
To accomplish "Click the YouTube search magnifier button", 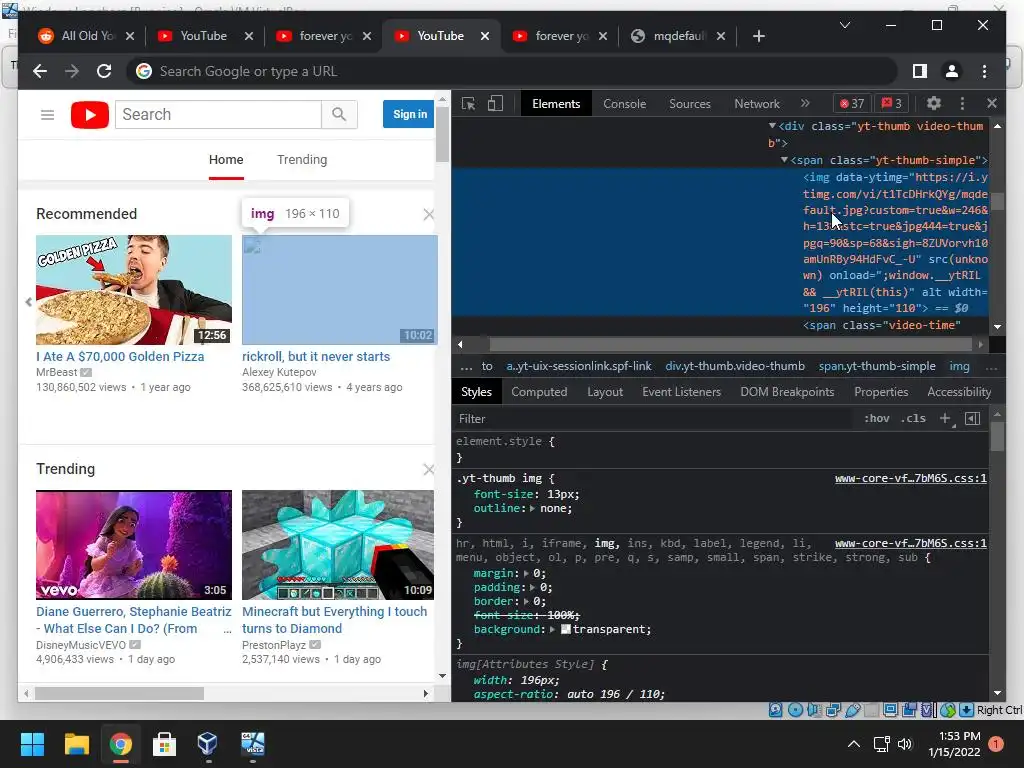I will click(339, 114).
